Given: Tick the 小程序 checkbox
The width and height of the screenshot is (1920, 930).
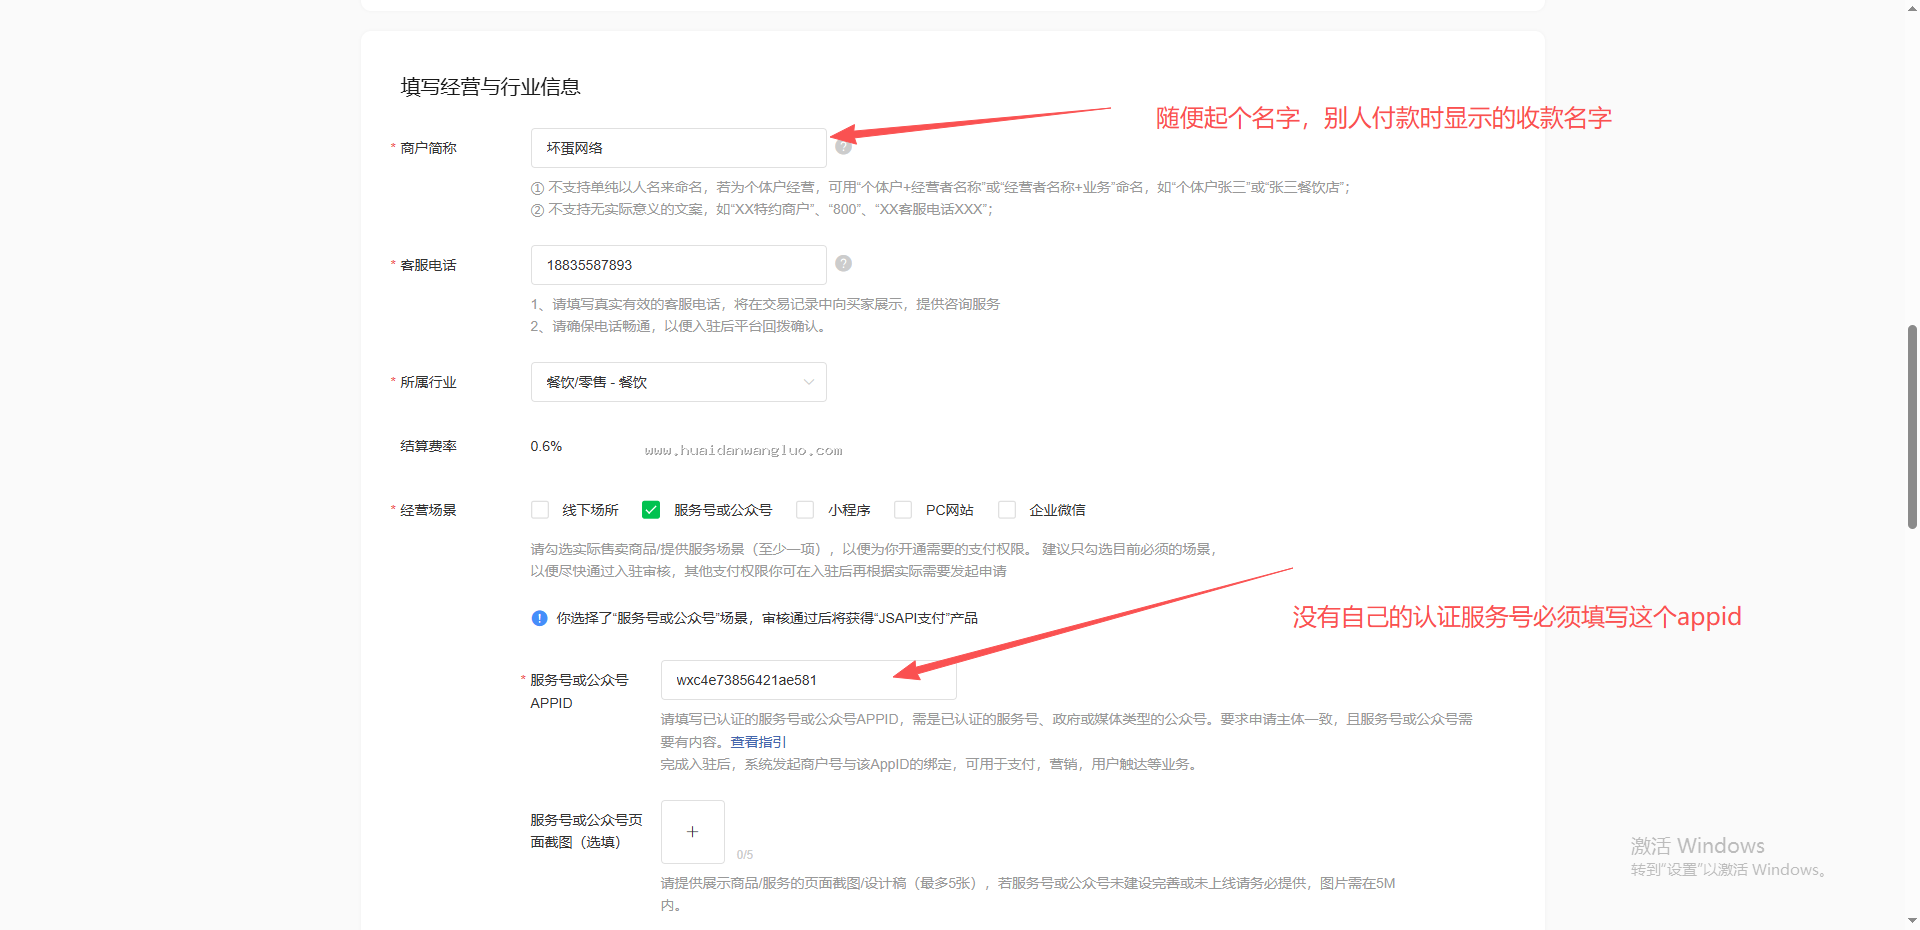Looking at the screenshot, I should click(805, 510).
